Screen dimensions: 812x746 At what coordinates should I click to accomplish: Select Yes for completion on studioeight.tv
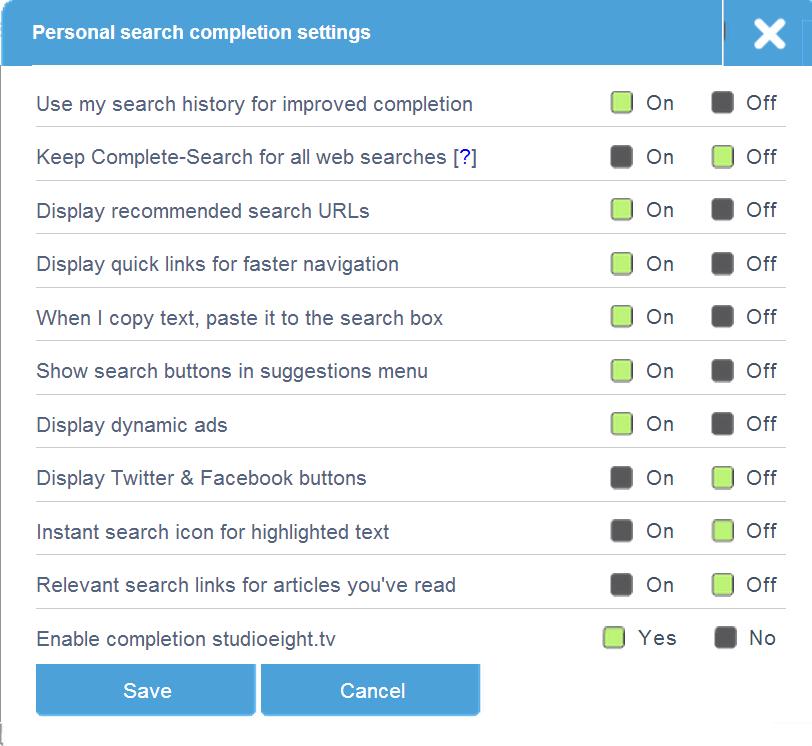click(614, 638)
